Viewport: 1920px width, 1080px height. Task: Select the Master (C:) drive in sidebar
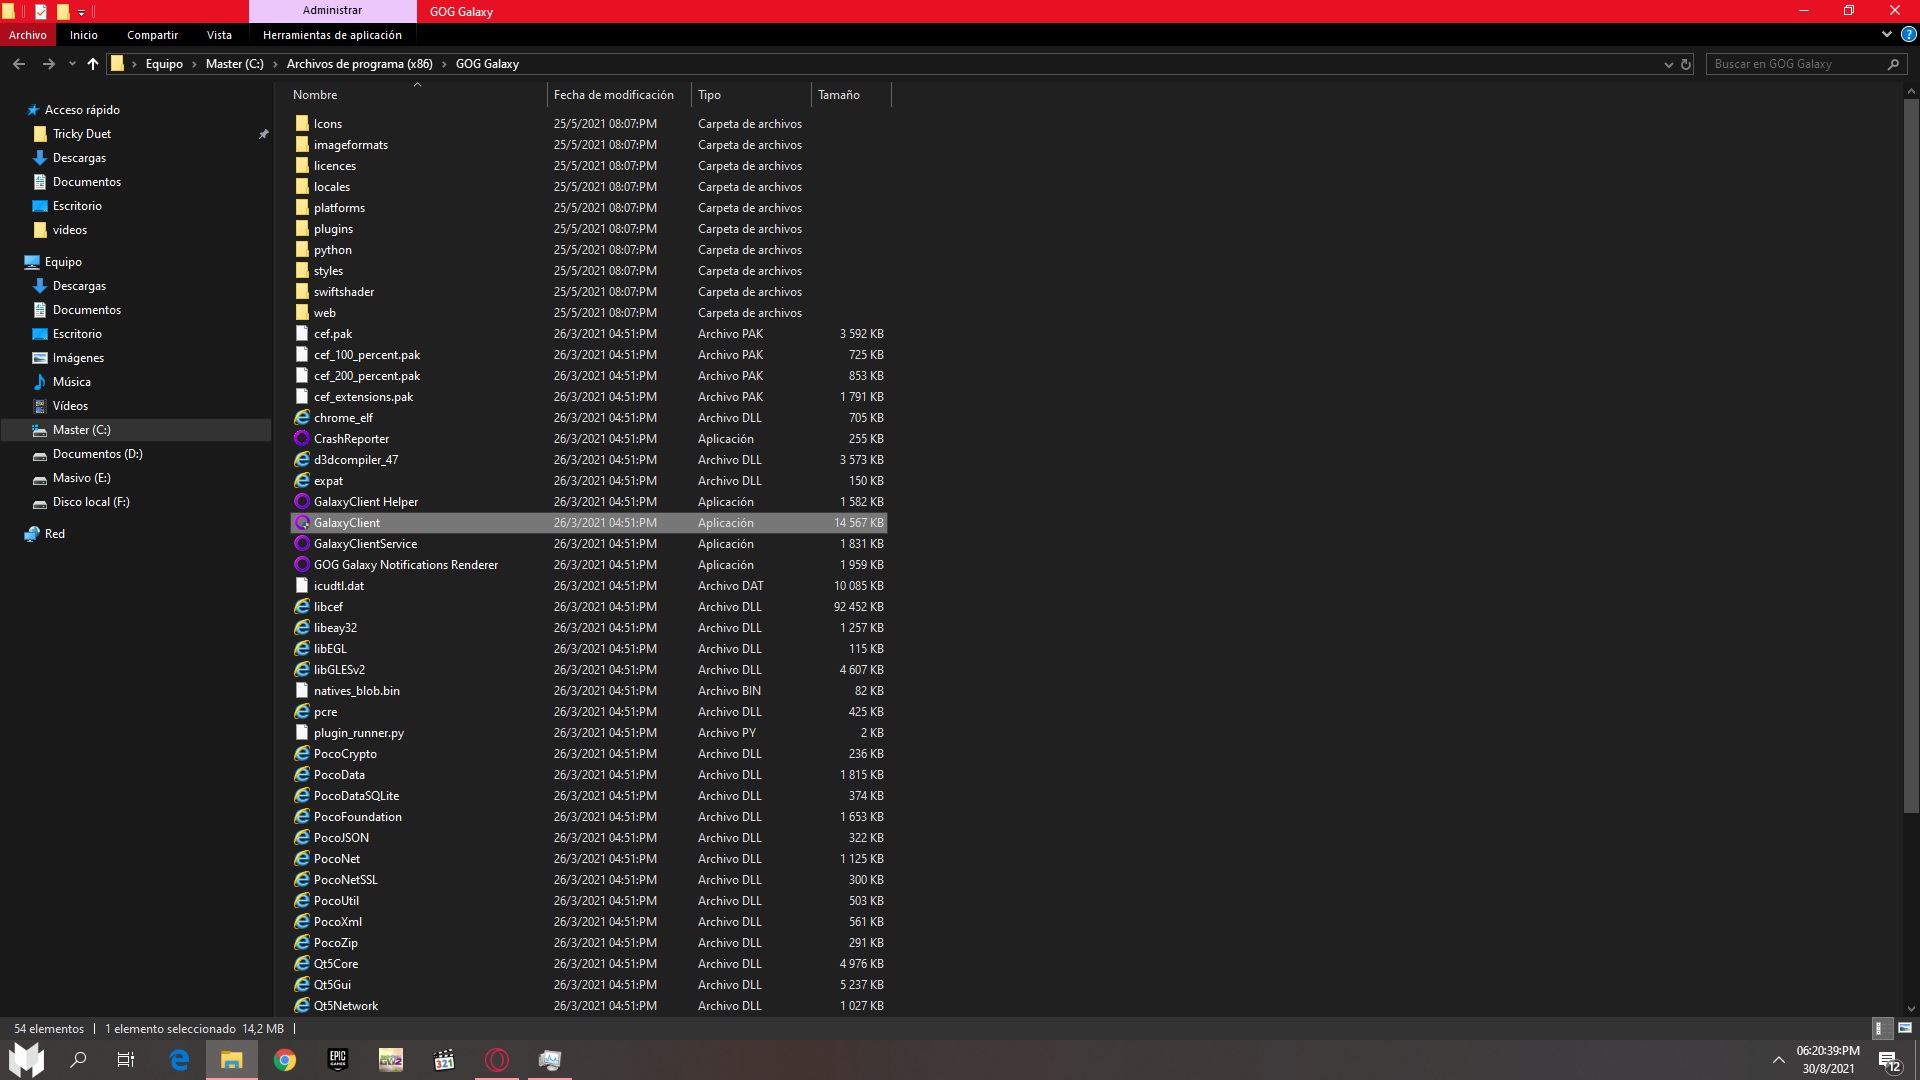tap(82, 430)
